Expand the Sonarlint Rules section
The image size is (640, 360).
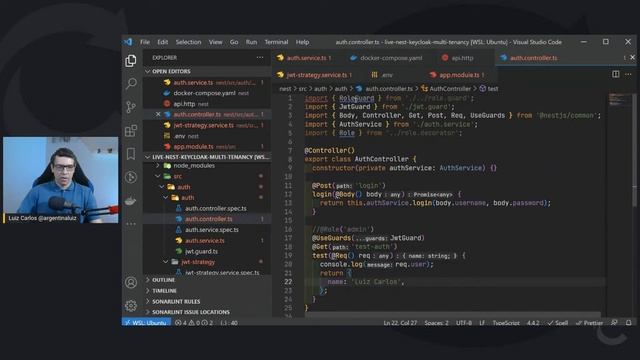point(207,301)
